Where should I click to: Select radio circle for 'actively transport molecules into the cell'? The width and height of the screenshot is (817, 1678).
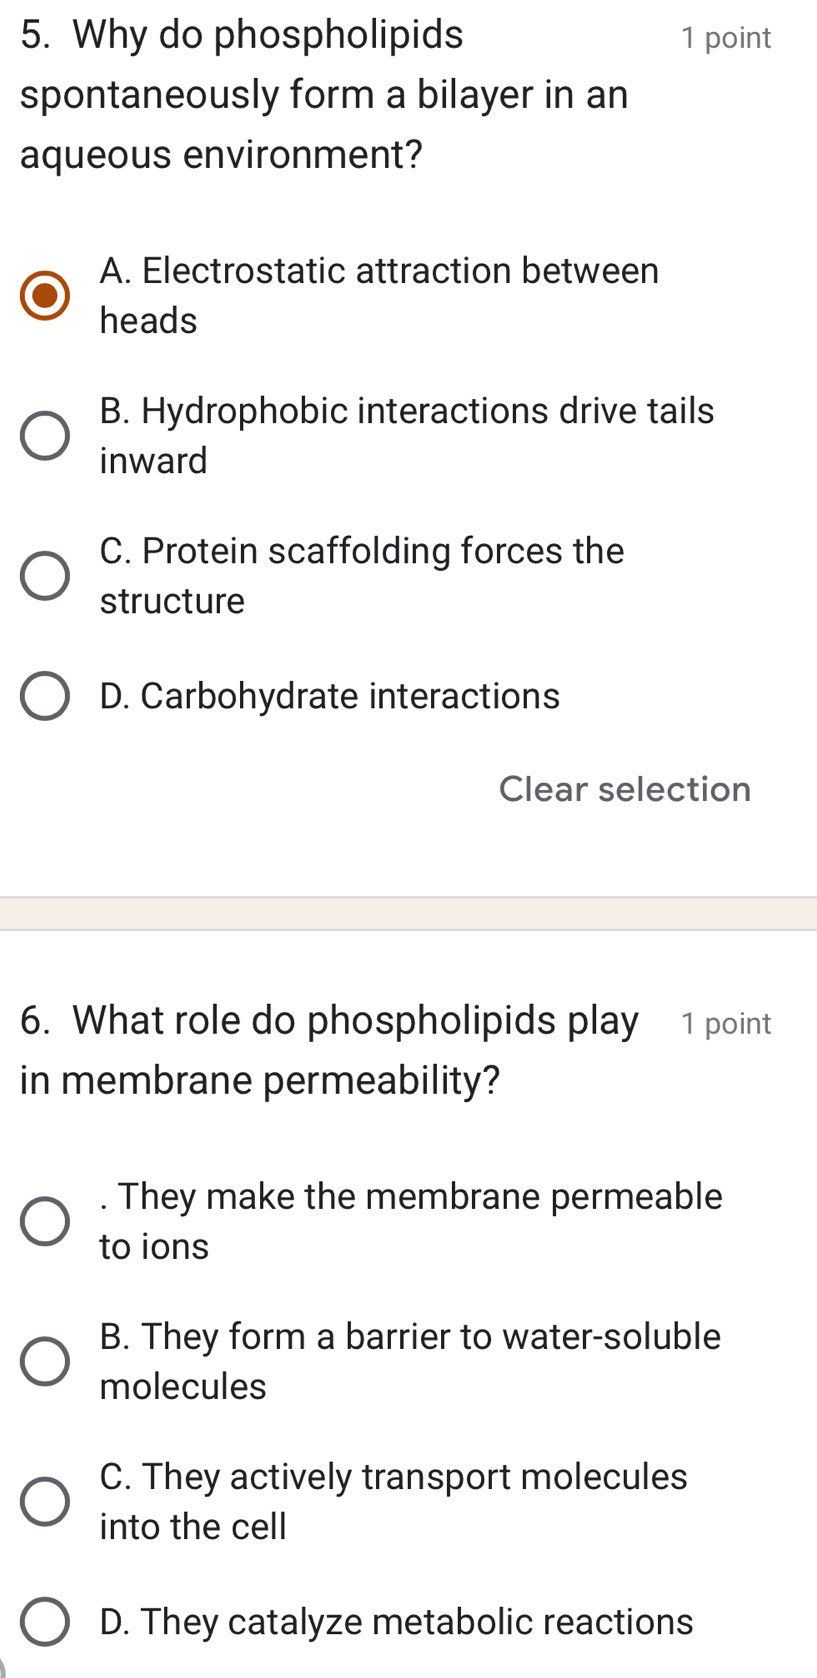(46, 1501)
